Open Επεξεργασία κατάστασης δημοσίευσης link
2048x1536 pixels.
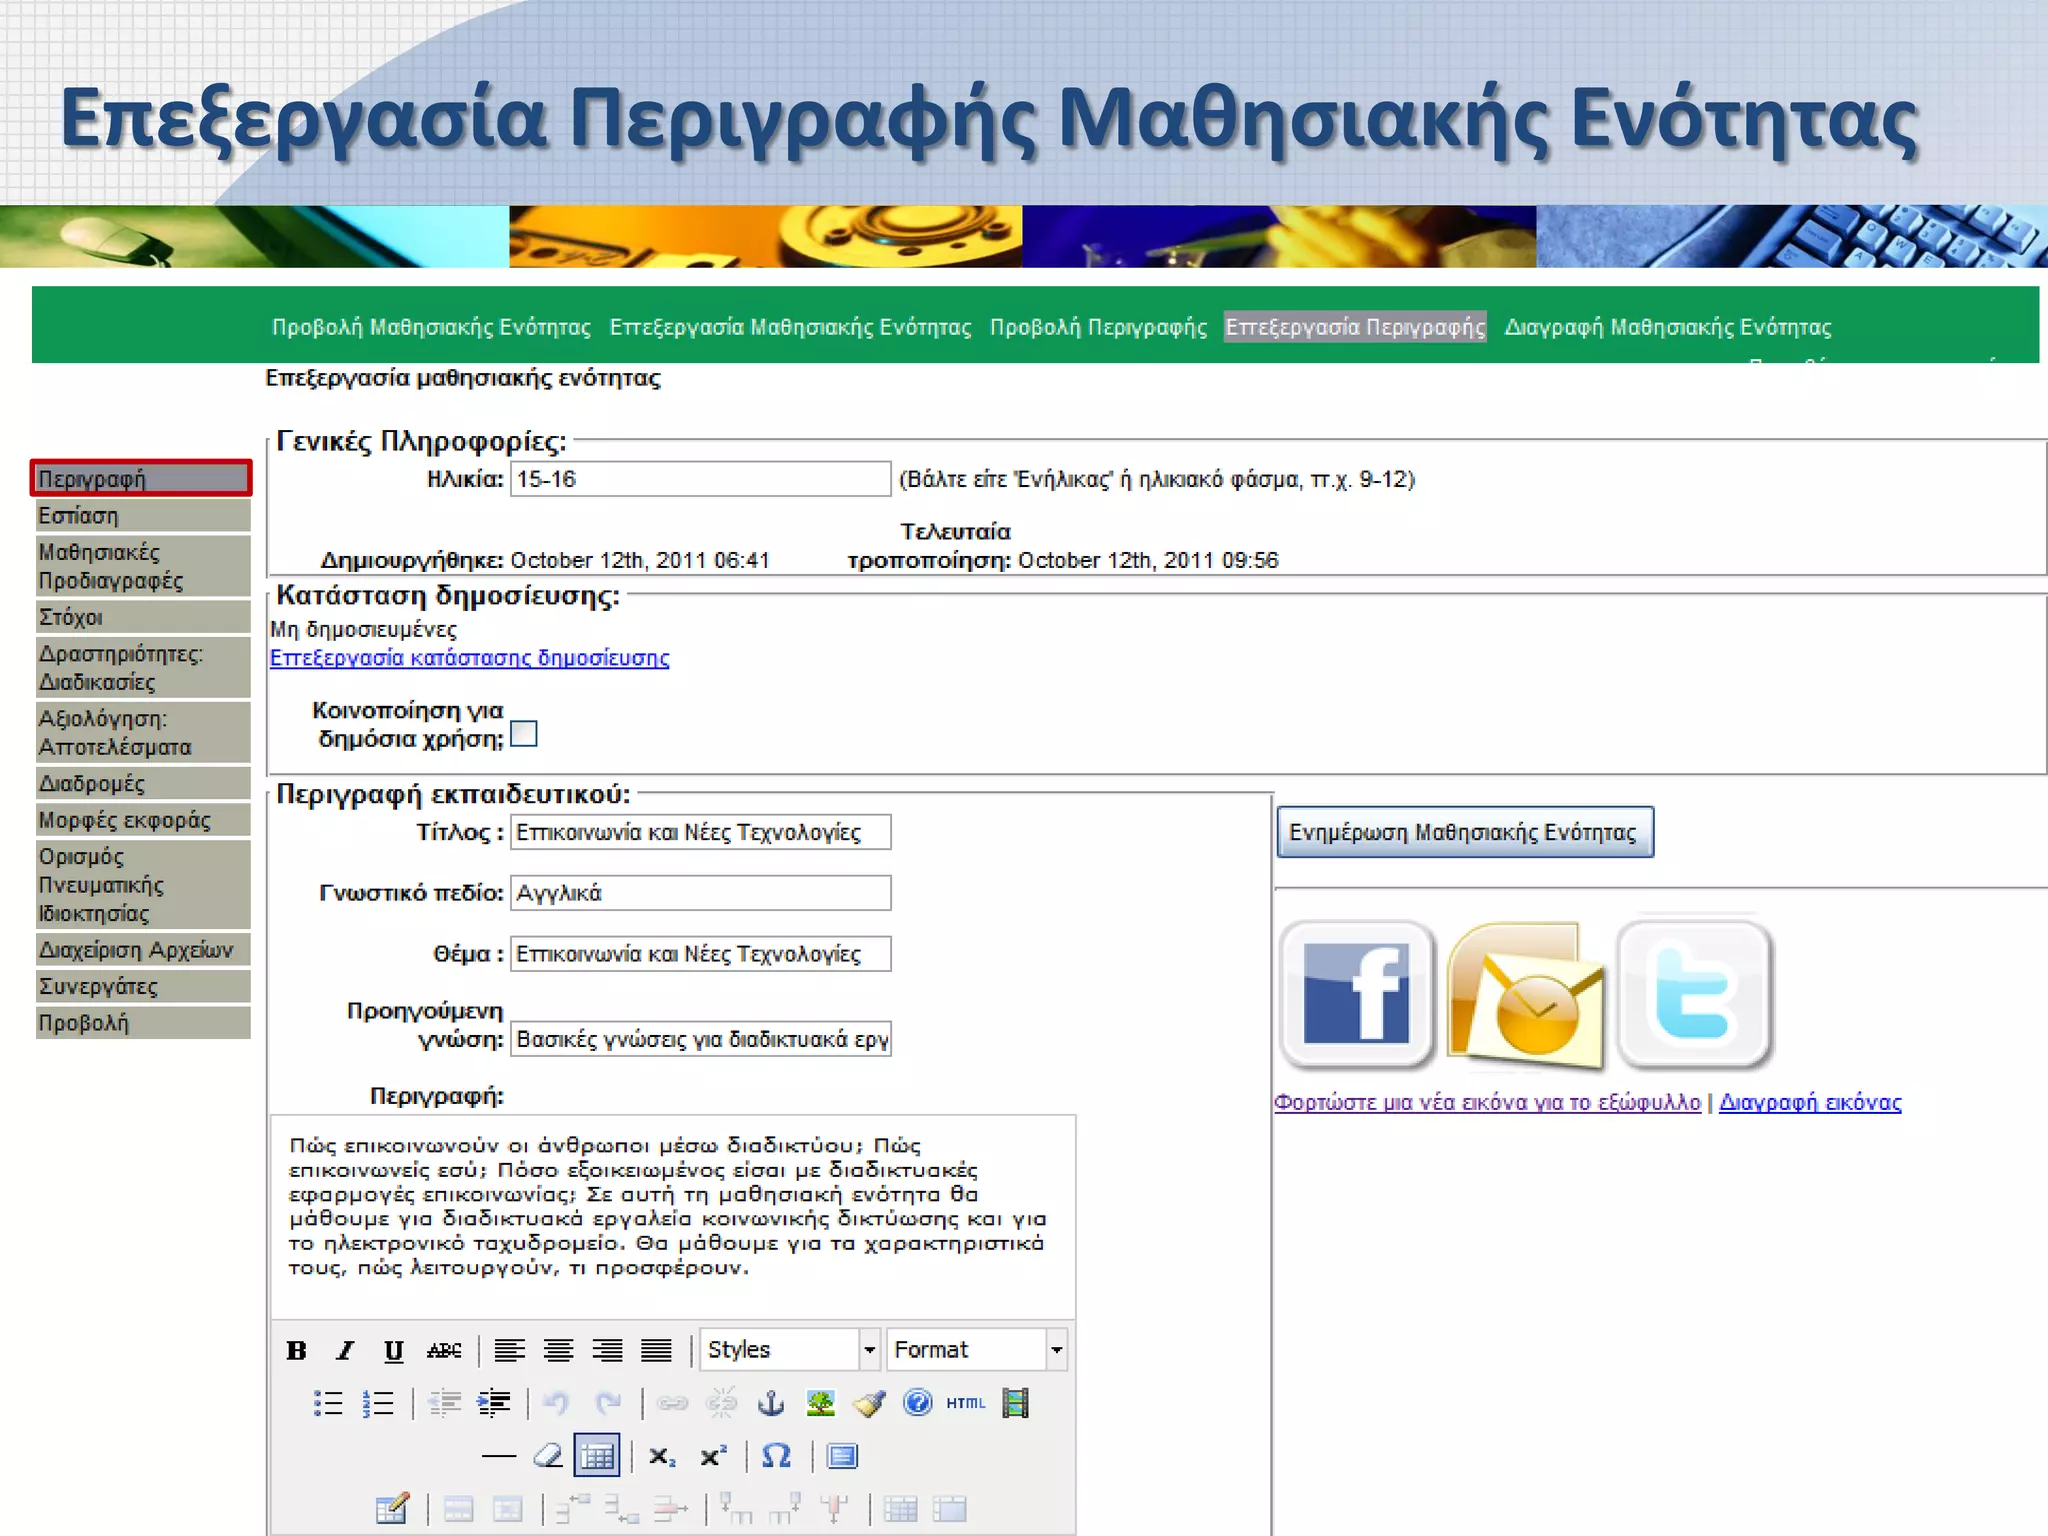469,658
